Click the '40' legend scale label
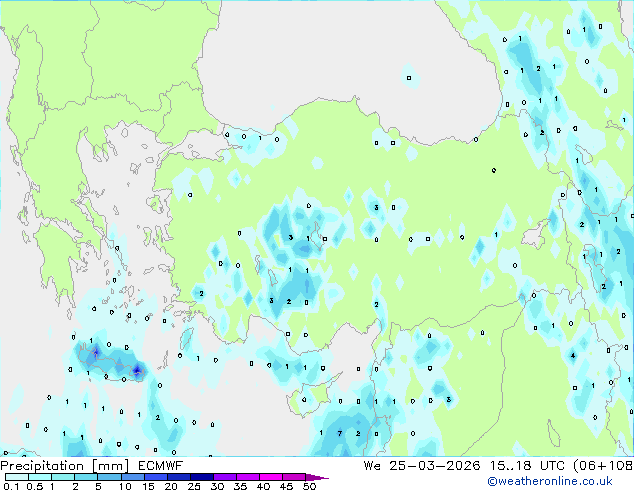Viewport: 634px width, 490px height. (263, 486)
